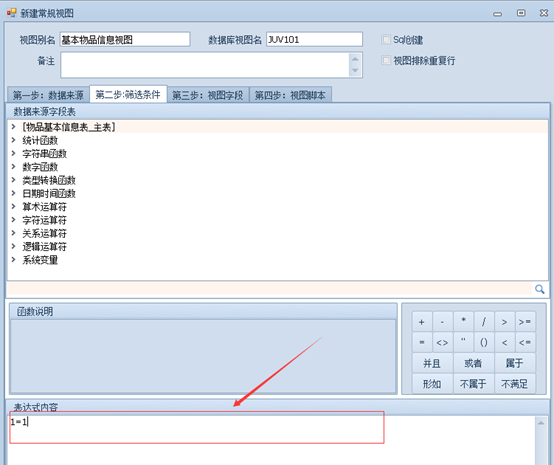Insert the plus operator button
554x465 pixels.
point(422,322)
